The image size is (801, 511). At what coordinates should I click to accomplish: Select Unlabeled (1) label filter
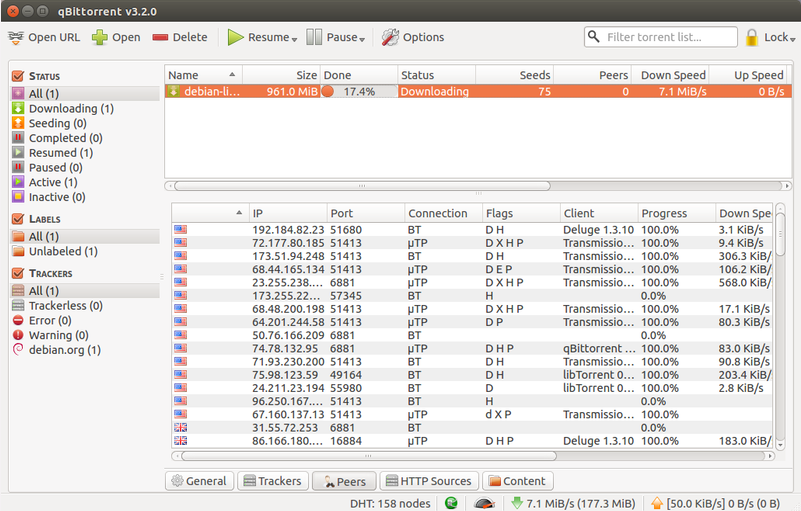[63, 251]
